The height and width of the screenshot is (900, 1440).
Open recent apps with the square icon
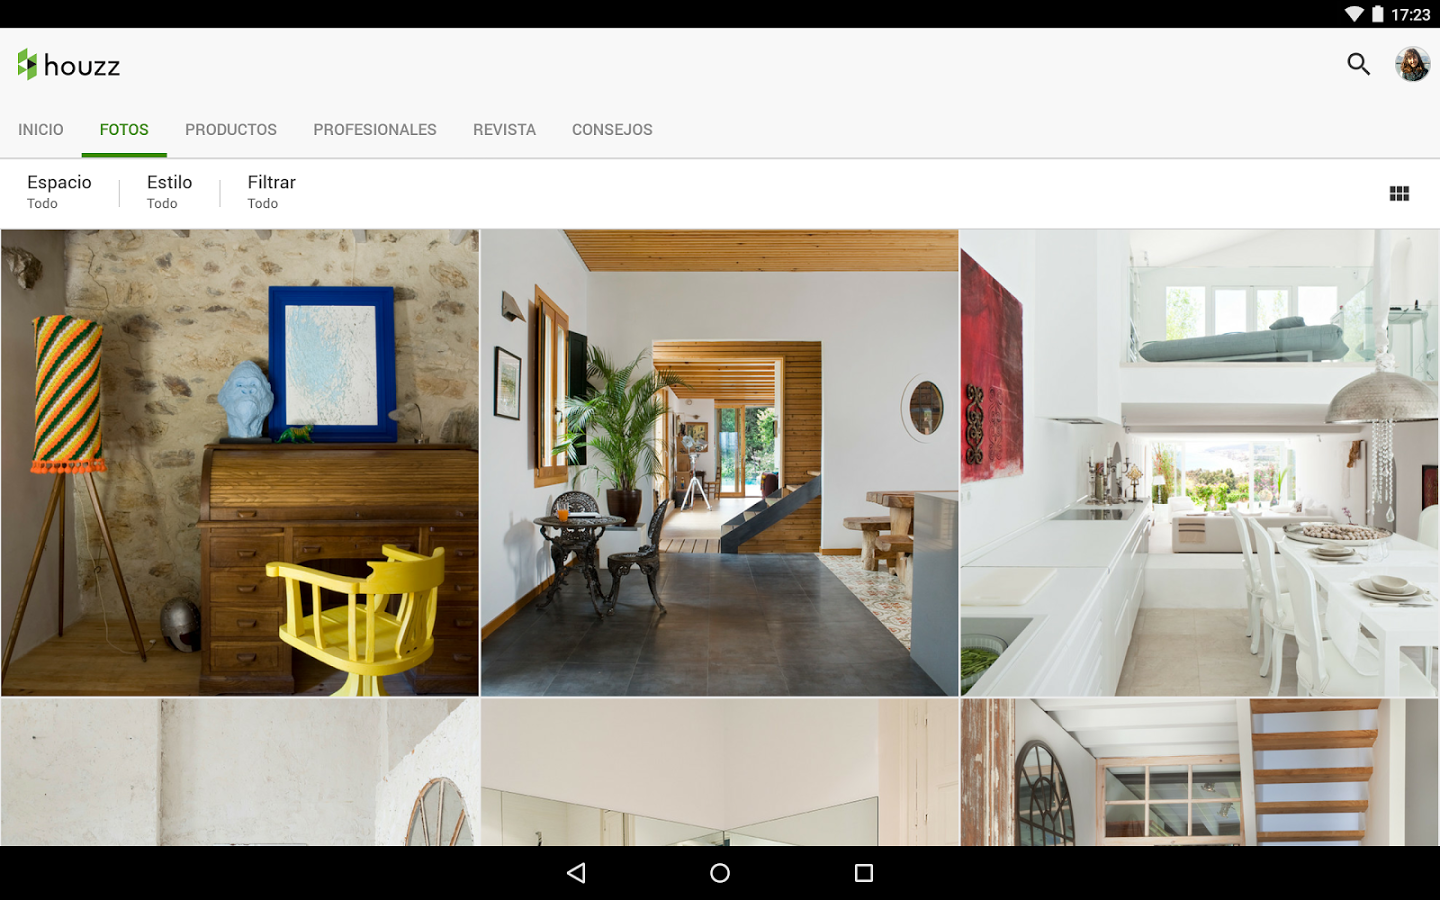(863, 872)
